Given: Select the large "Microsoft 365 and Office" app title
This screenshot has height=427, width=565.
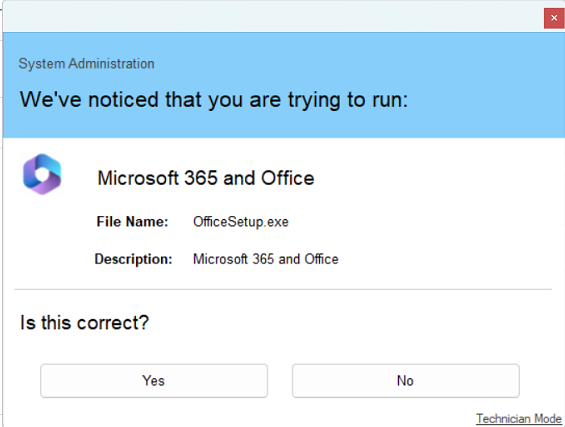Looking at the screenshot, I should coord(206,178).
